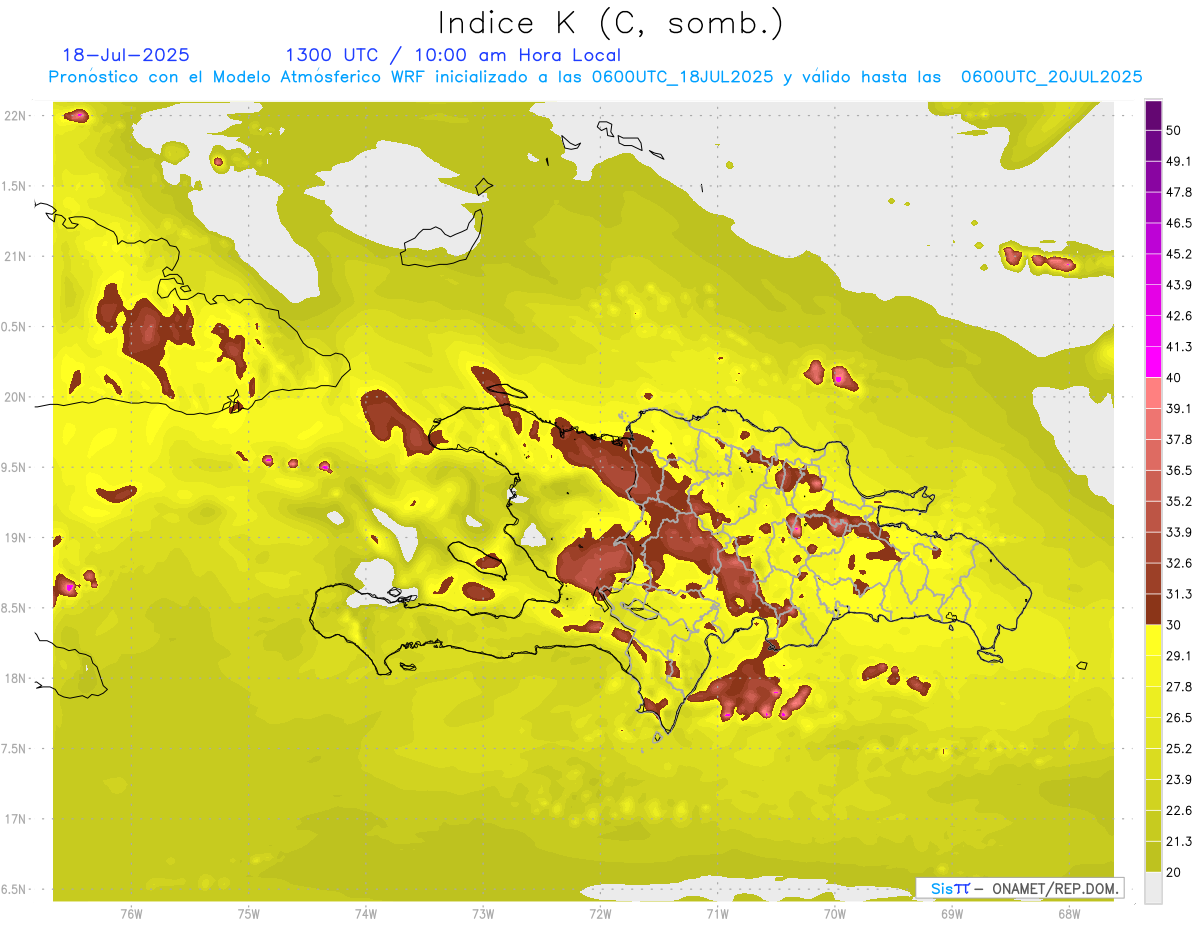Click the legend value "26.5"
Image resolution: width=1200 pixels, height=927 pixels.
(1179, 717)
